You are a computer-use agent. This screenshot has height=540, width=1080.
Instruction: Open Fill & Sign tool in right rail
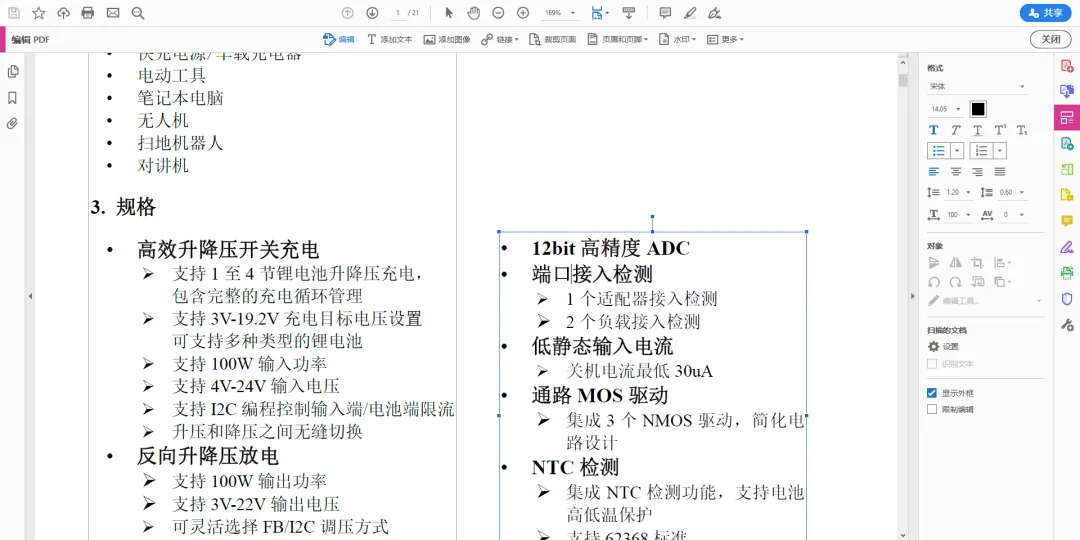[1067, 247]
